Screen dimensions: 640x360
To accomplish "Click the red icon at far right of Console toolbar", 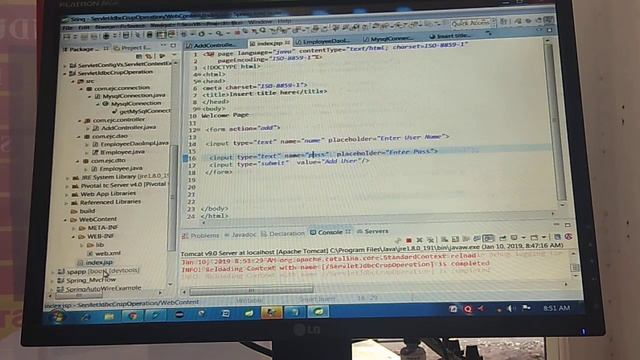I will point(568,237).
